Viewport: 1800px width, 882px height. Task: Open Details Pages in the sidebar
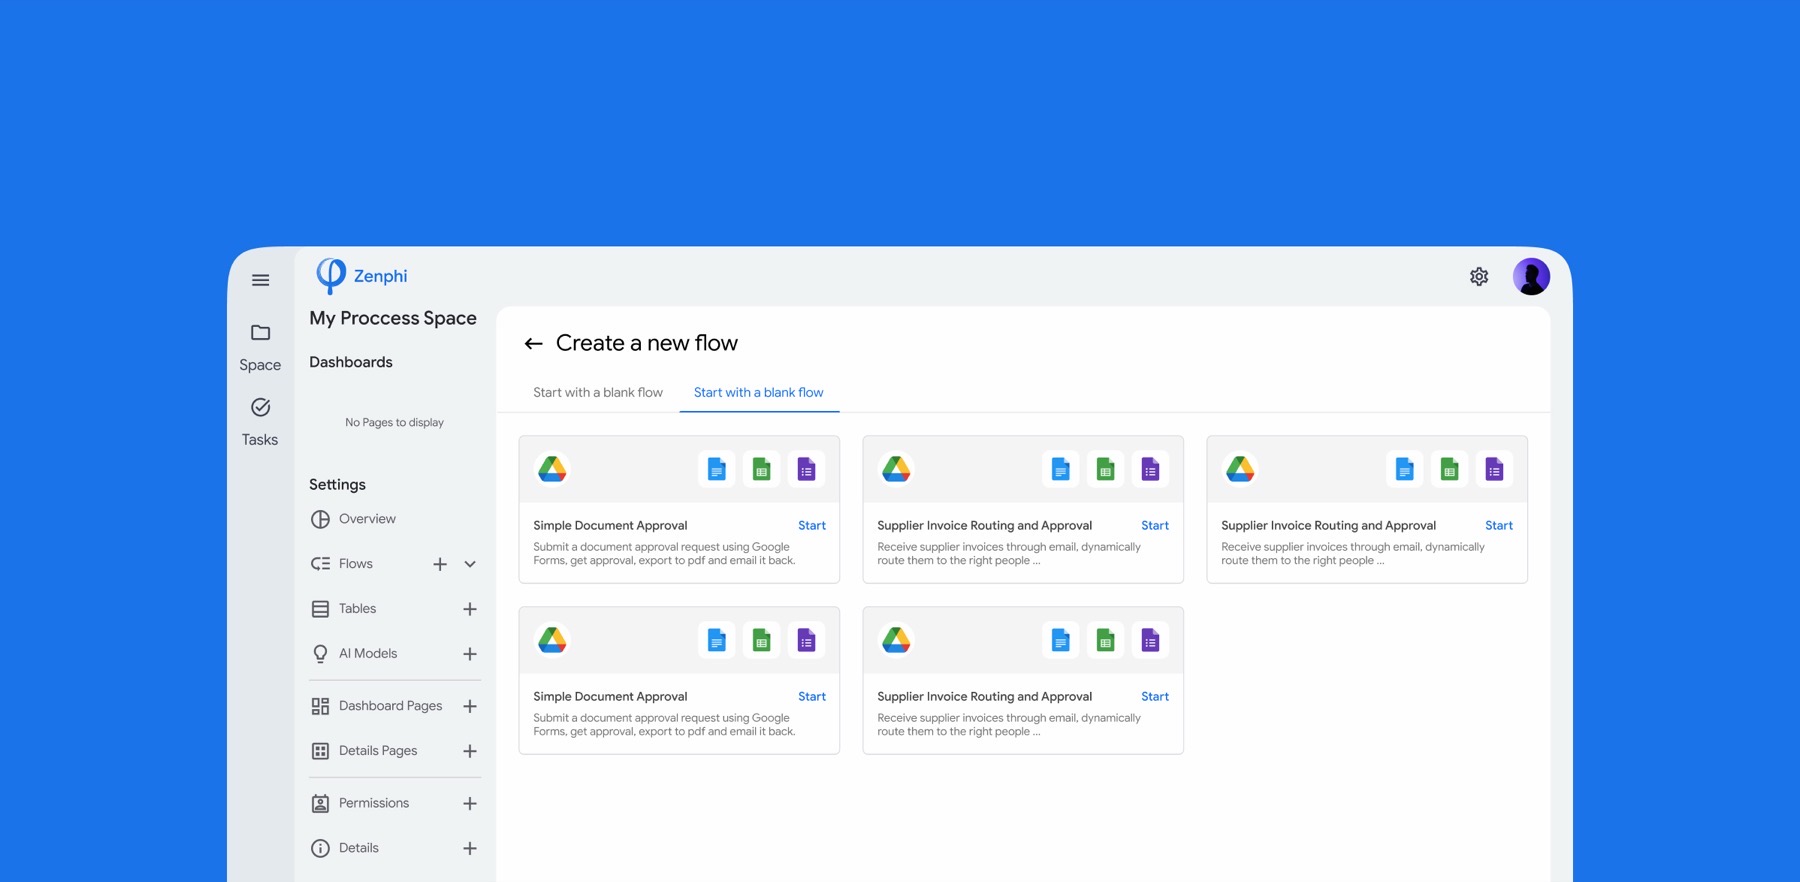click(x=365, y=751)
